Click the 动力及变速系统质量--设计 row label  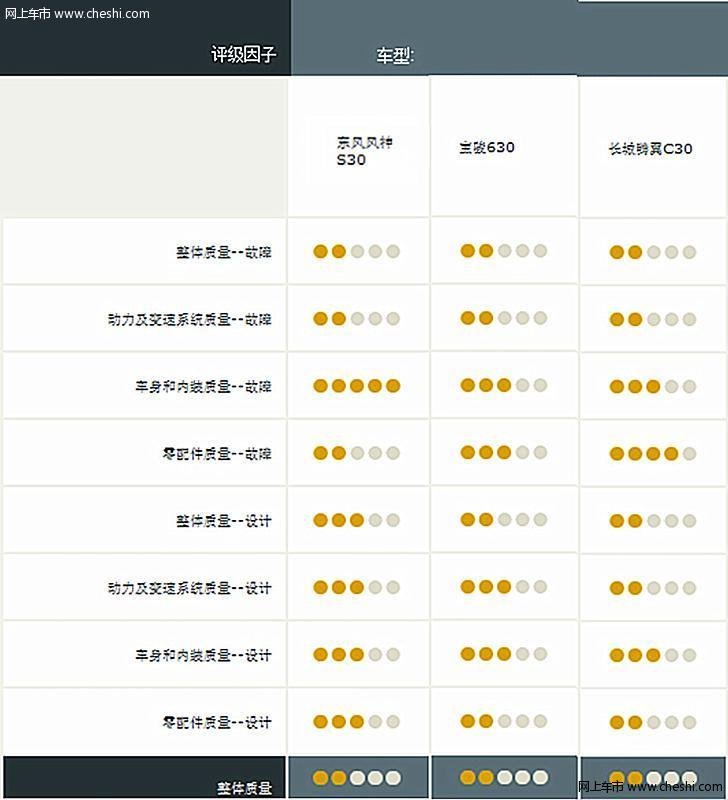point(189,588)
